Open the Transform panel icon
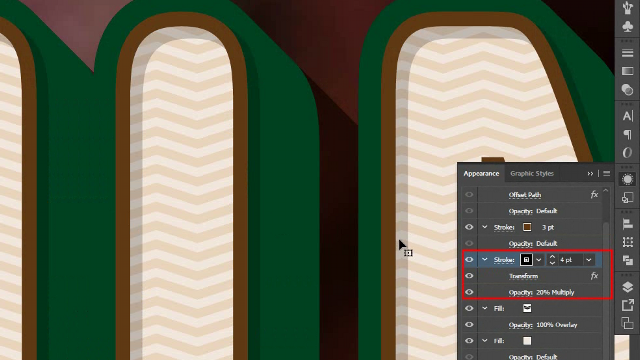The height and width of the screenshot is (360, 640). point(627,242)
